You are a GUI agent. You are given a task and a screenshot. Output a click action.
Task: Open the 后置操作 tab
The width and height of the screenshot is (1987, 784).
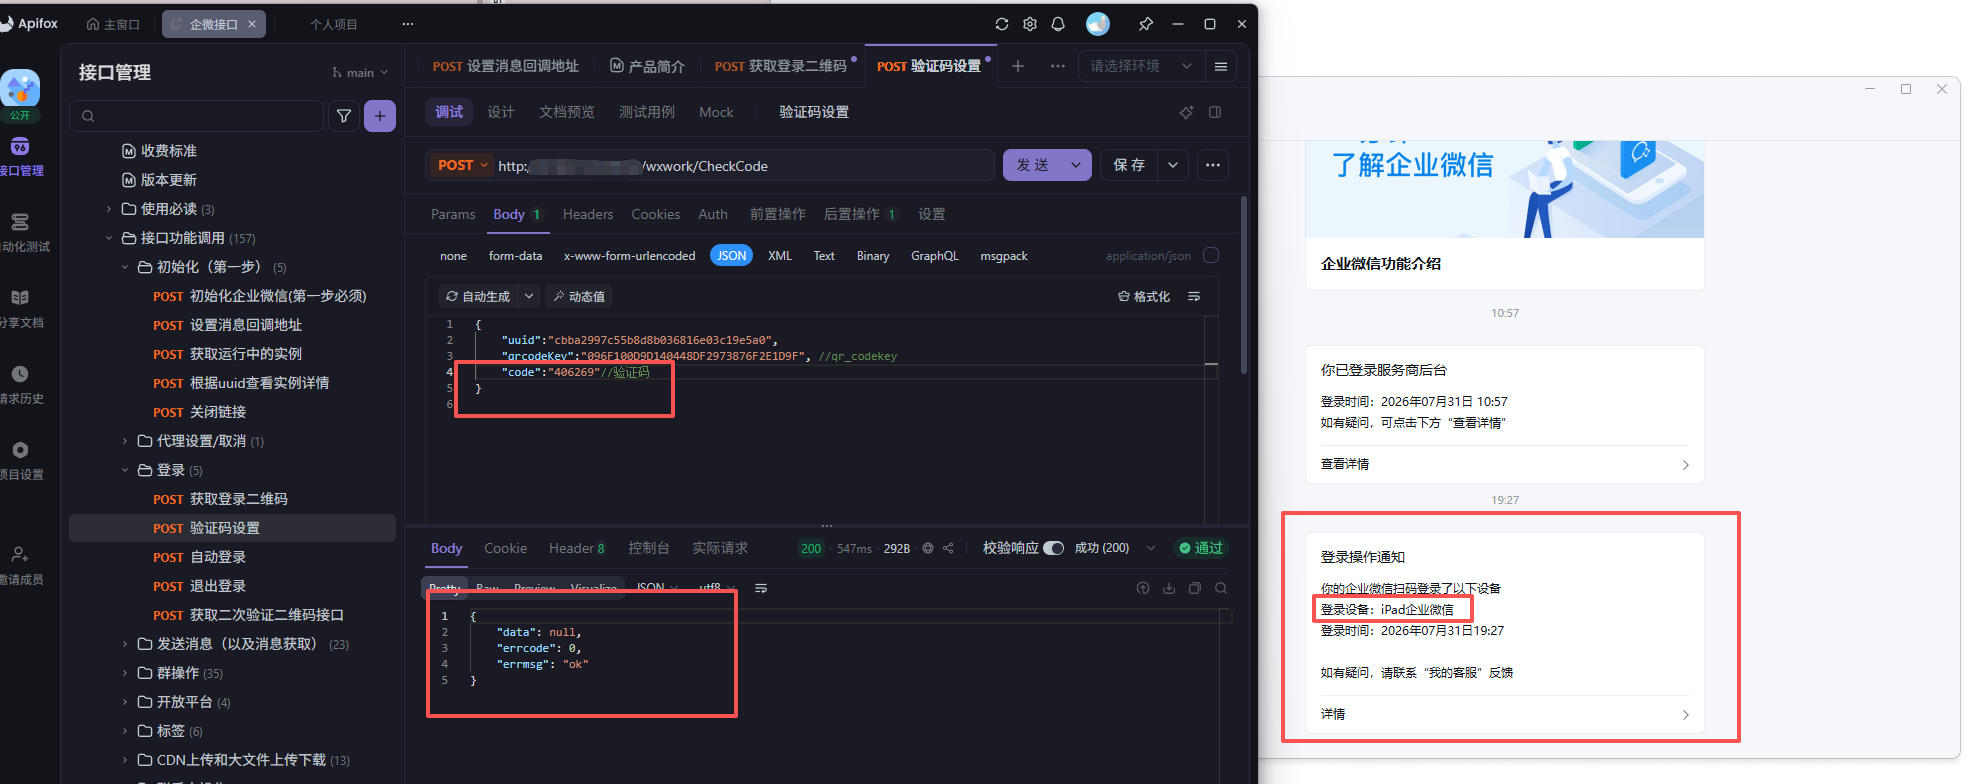pyautogui.click(x=860, y=214)
